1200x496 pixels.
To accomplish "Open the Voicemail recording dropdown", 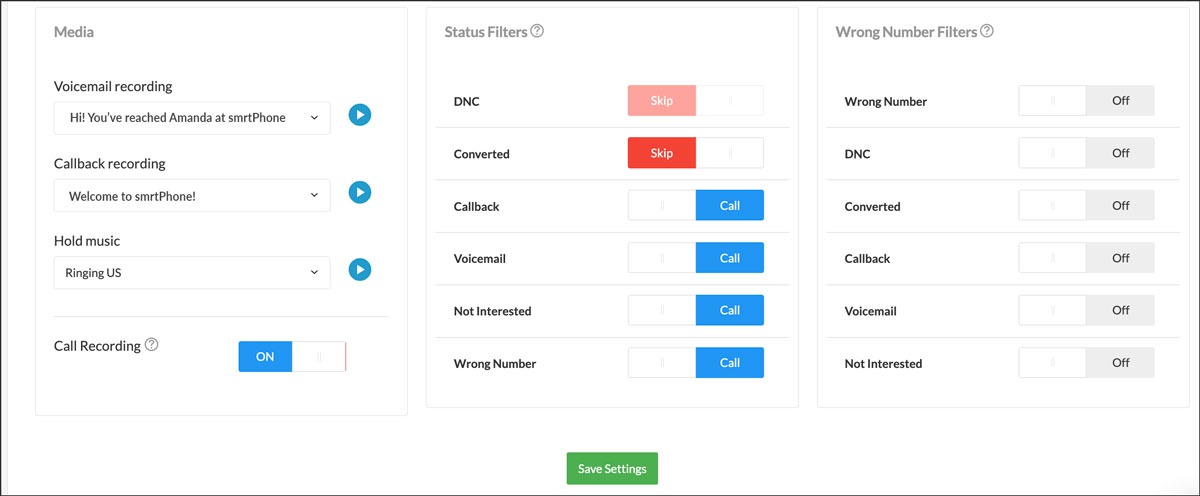I will pyautogui.click(x=192, y=118).
